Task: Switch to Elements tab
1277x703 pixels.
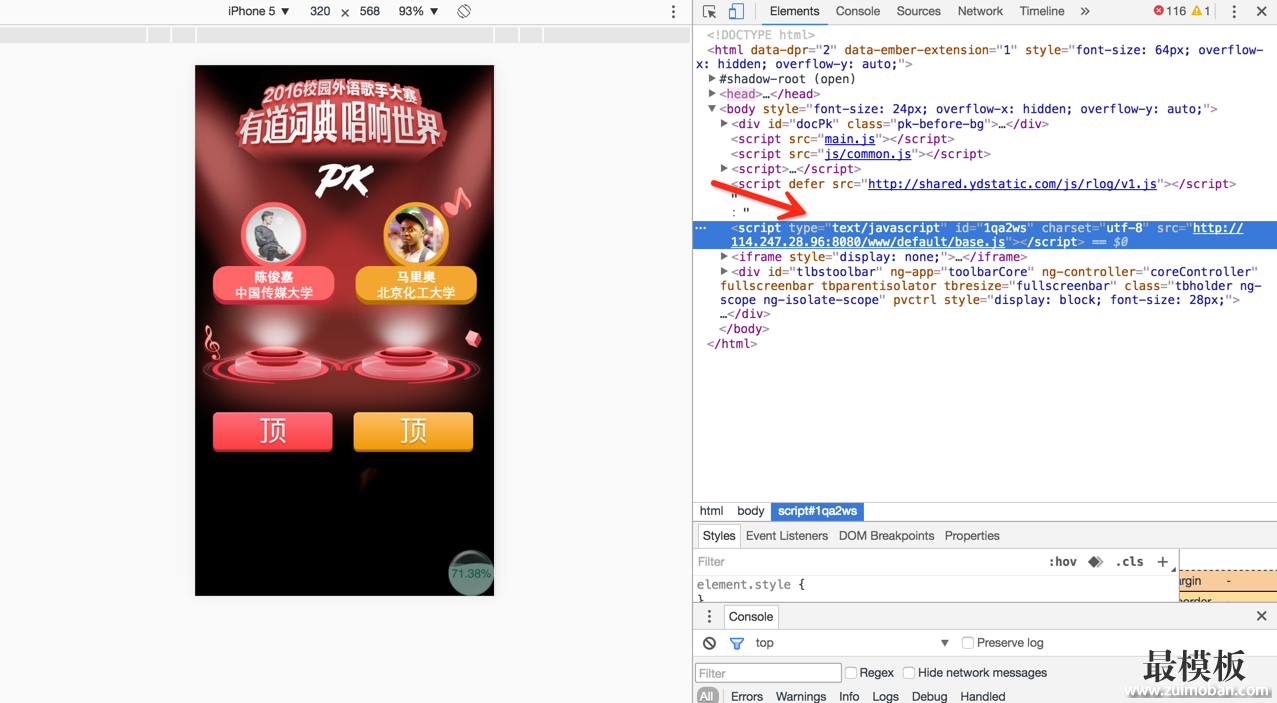Action: pos(794,11)
